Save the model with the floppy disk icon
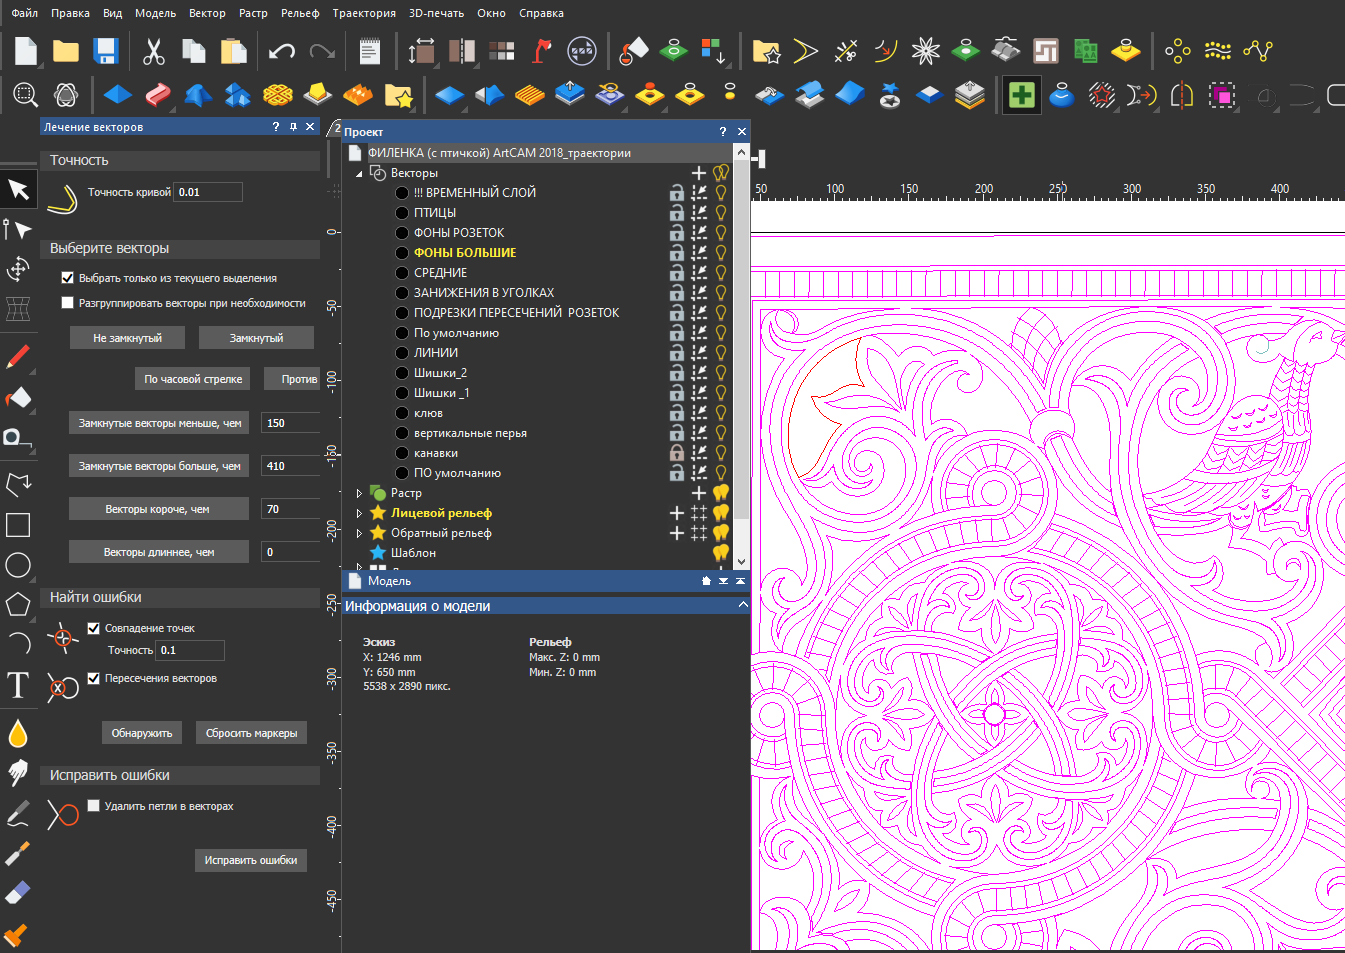The width and height of the screenshot is (1345, 953). (106, 51)
